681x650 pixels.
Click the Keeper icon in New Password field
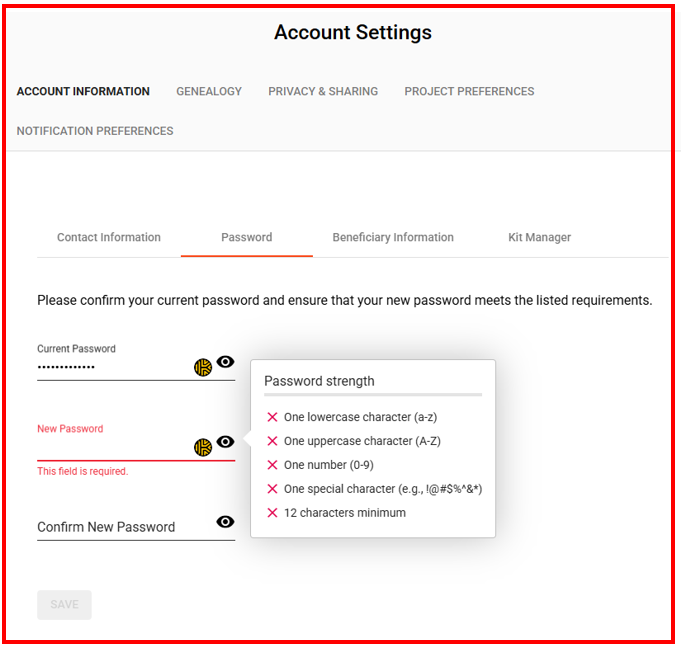pyautogui.click(x=203, y=447)
